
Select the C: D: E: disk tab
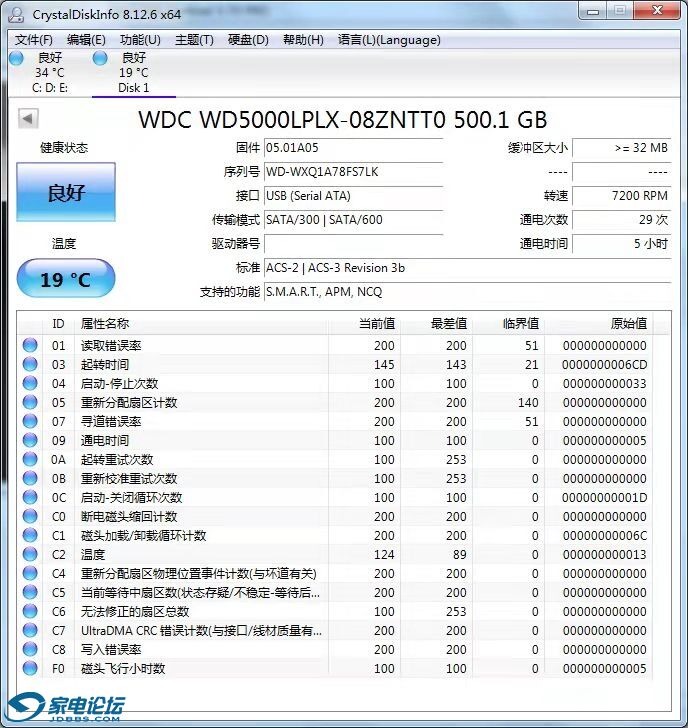click(x=50, y=72)
